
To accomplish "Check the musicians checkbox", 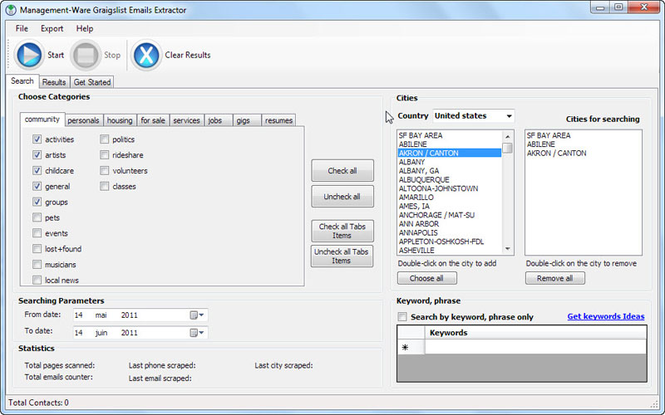I will tap(37, 265).
